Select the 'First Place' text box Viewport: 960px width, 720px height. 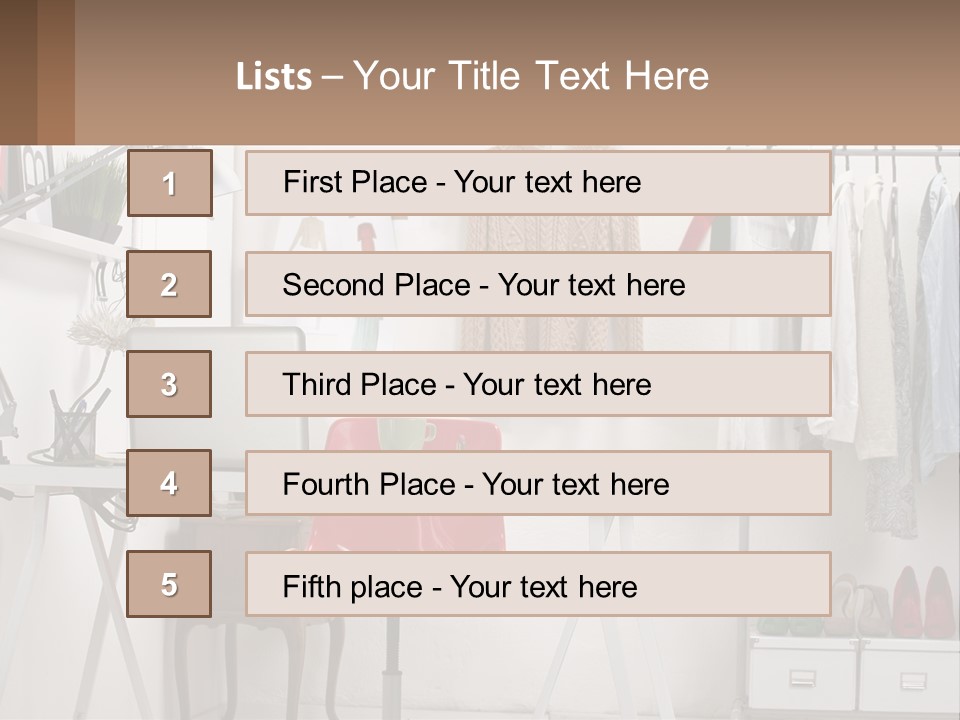pos(538,183)
